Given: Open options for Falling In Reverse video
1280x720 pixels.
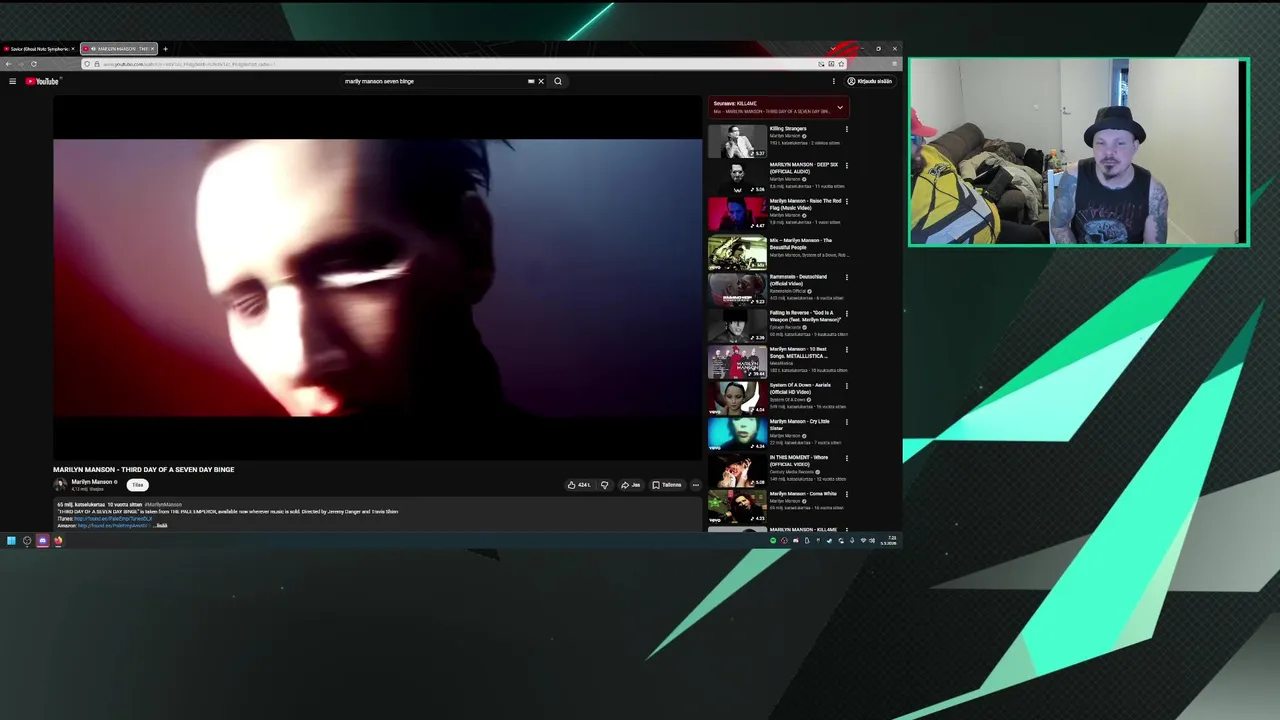Looking at the screenshot, I should pos(847,313).
